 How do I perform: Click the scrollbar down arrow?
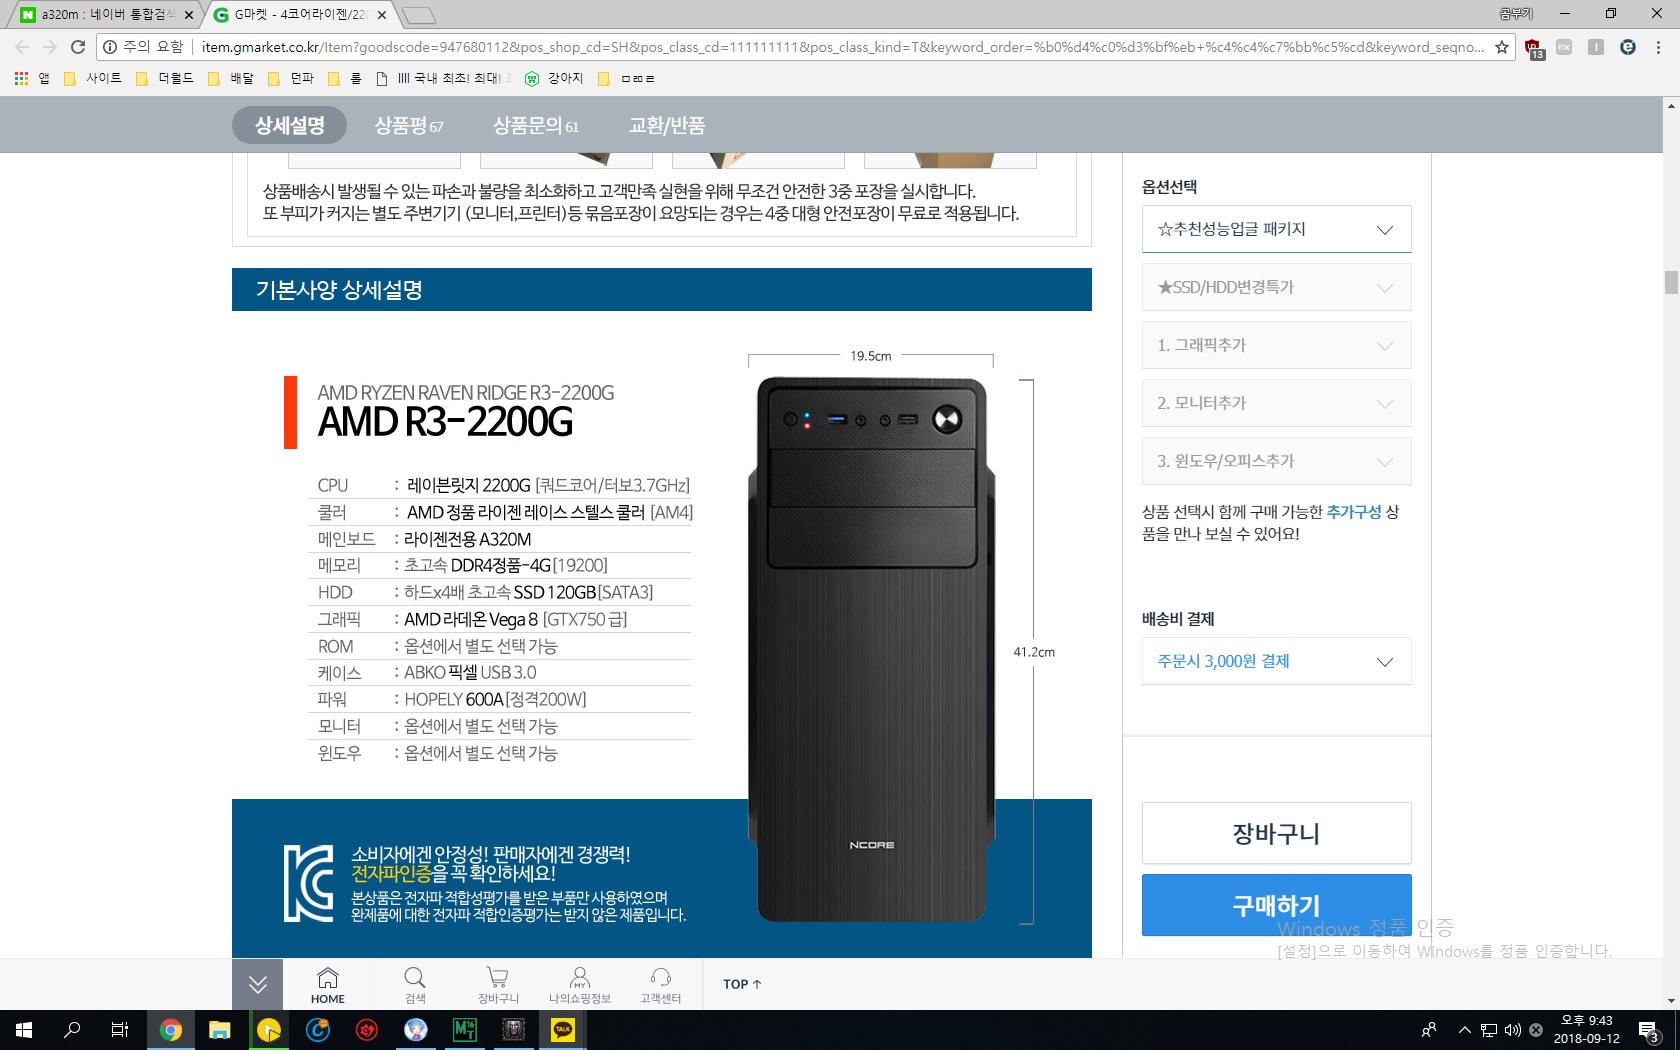click(1671, 1001)
